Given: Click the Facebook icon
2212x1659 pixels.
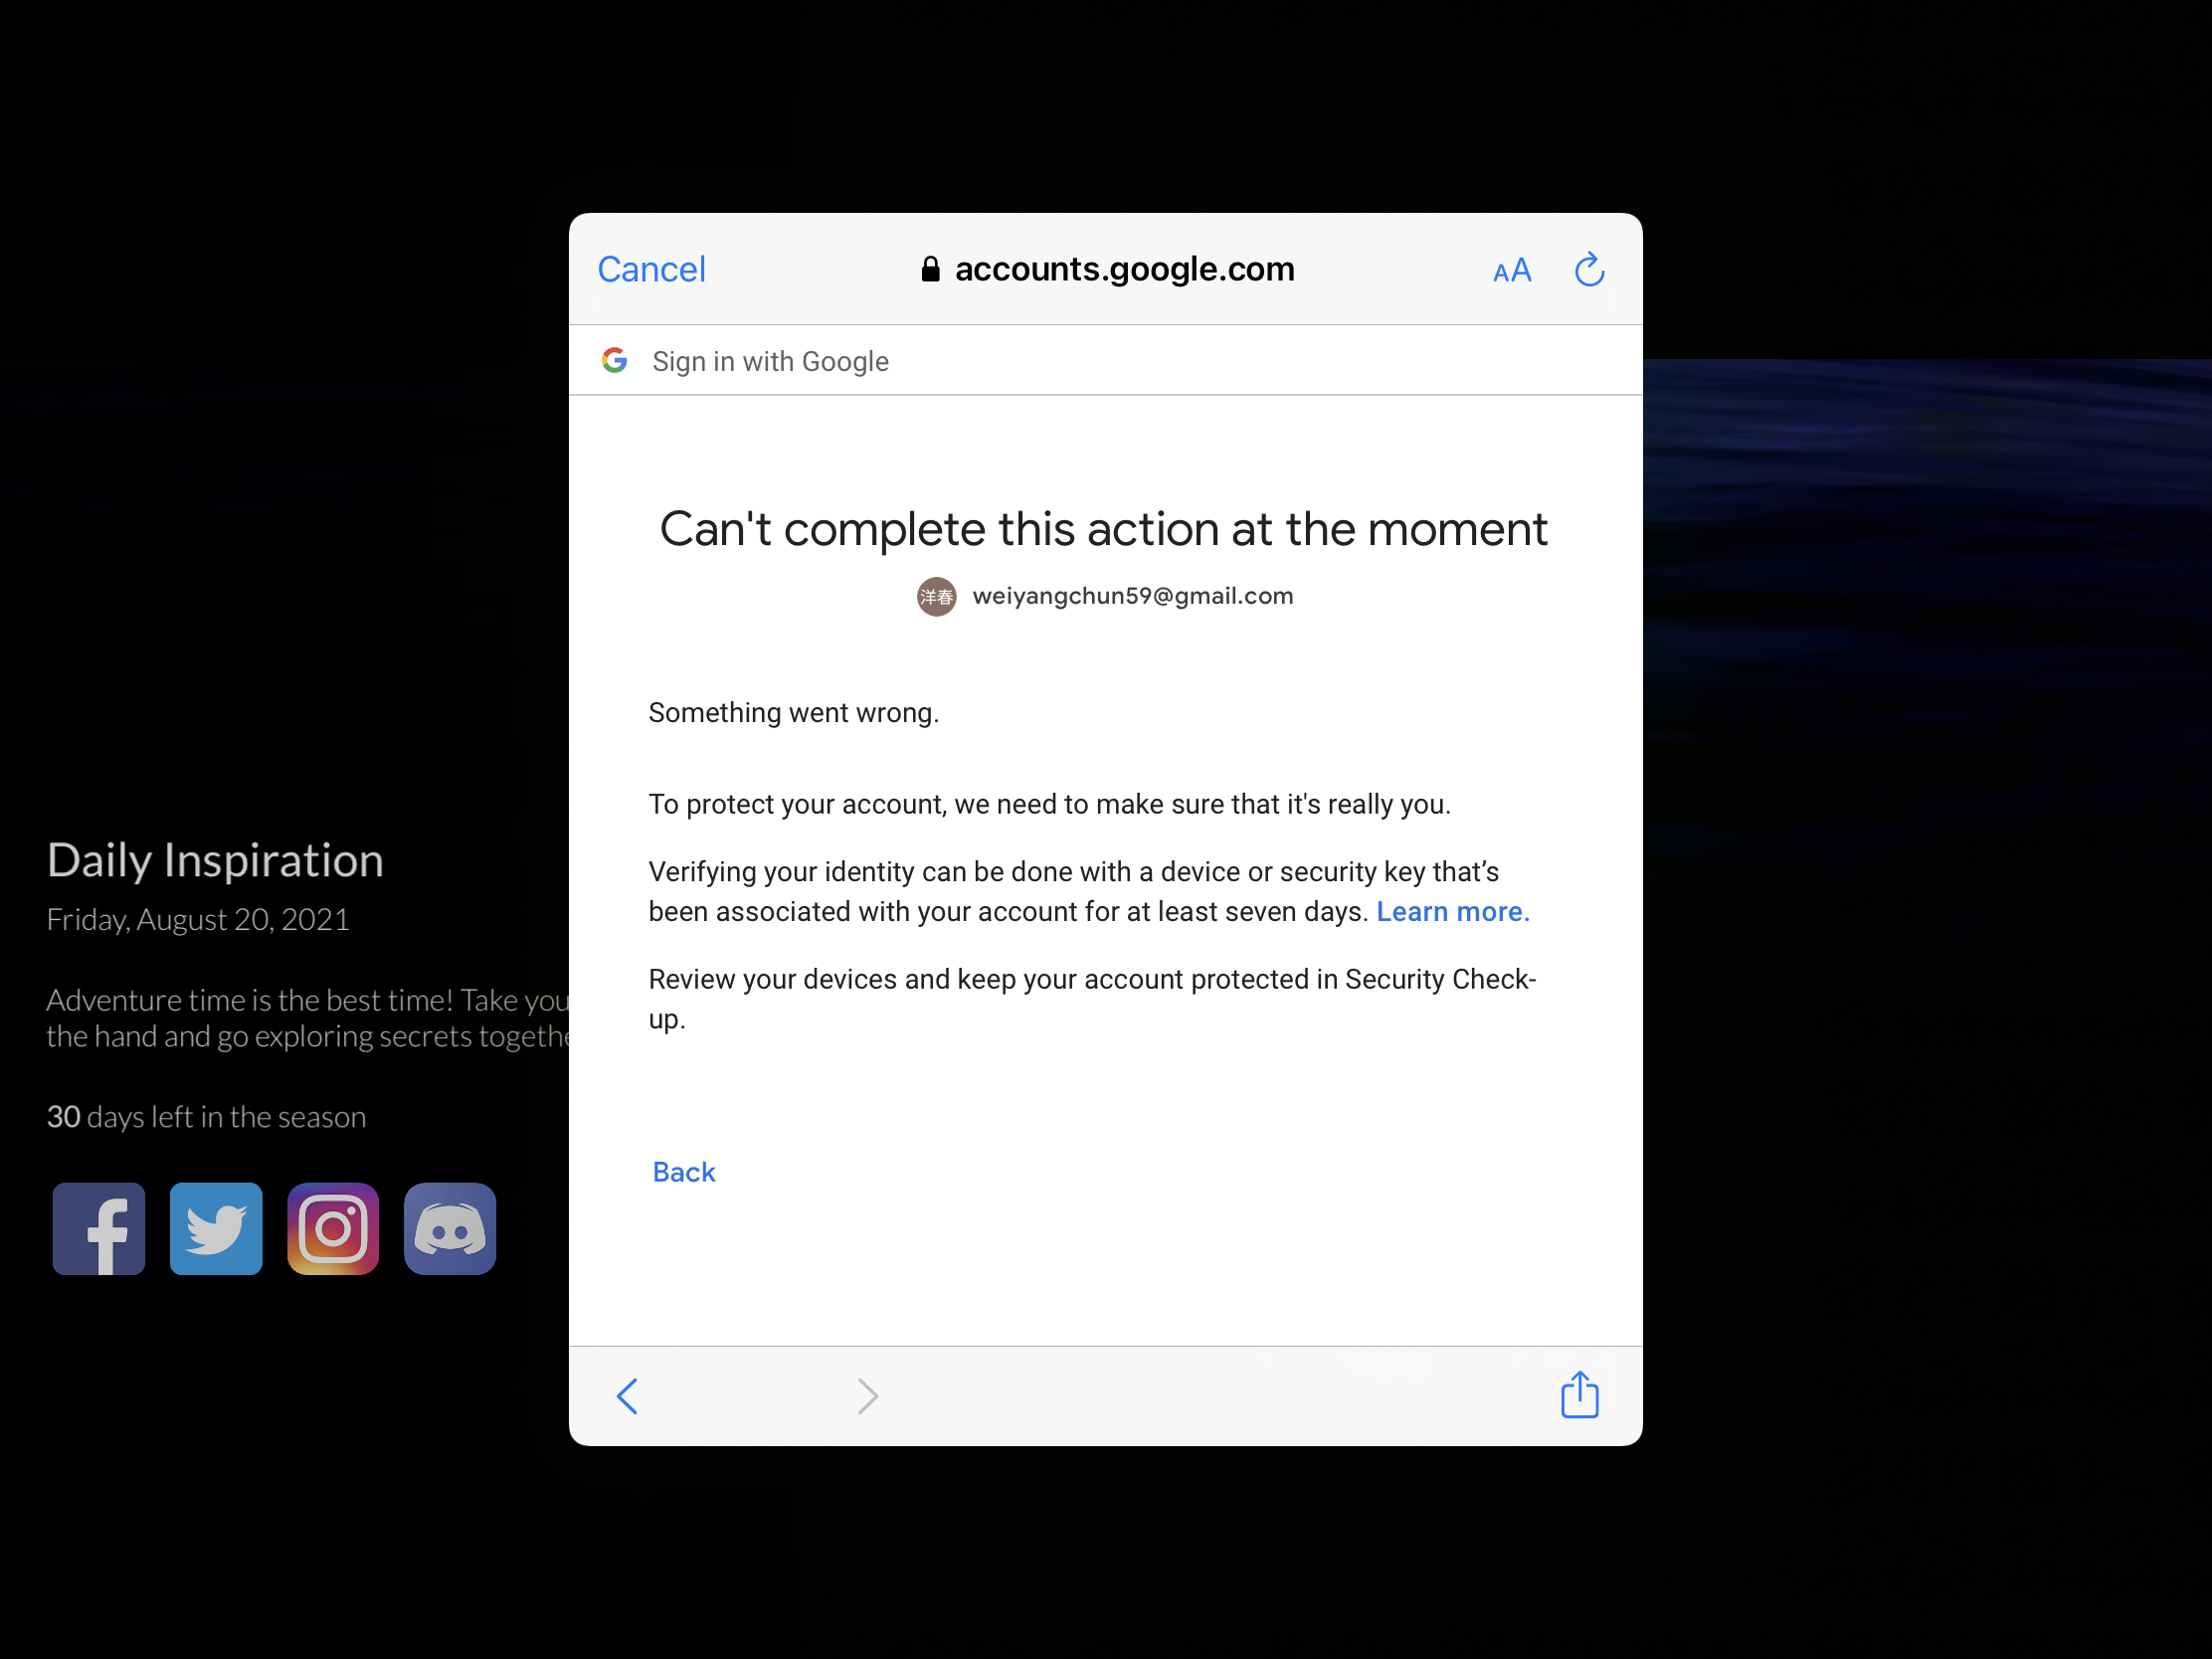Looking at the screenshot, I should pyautogui.click(x=97, y=1228).
